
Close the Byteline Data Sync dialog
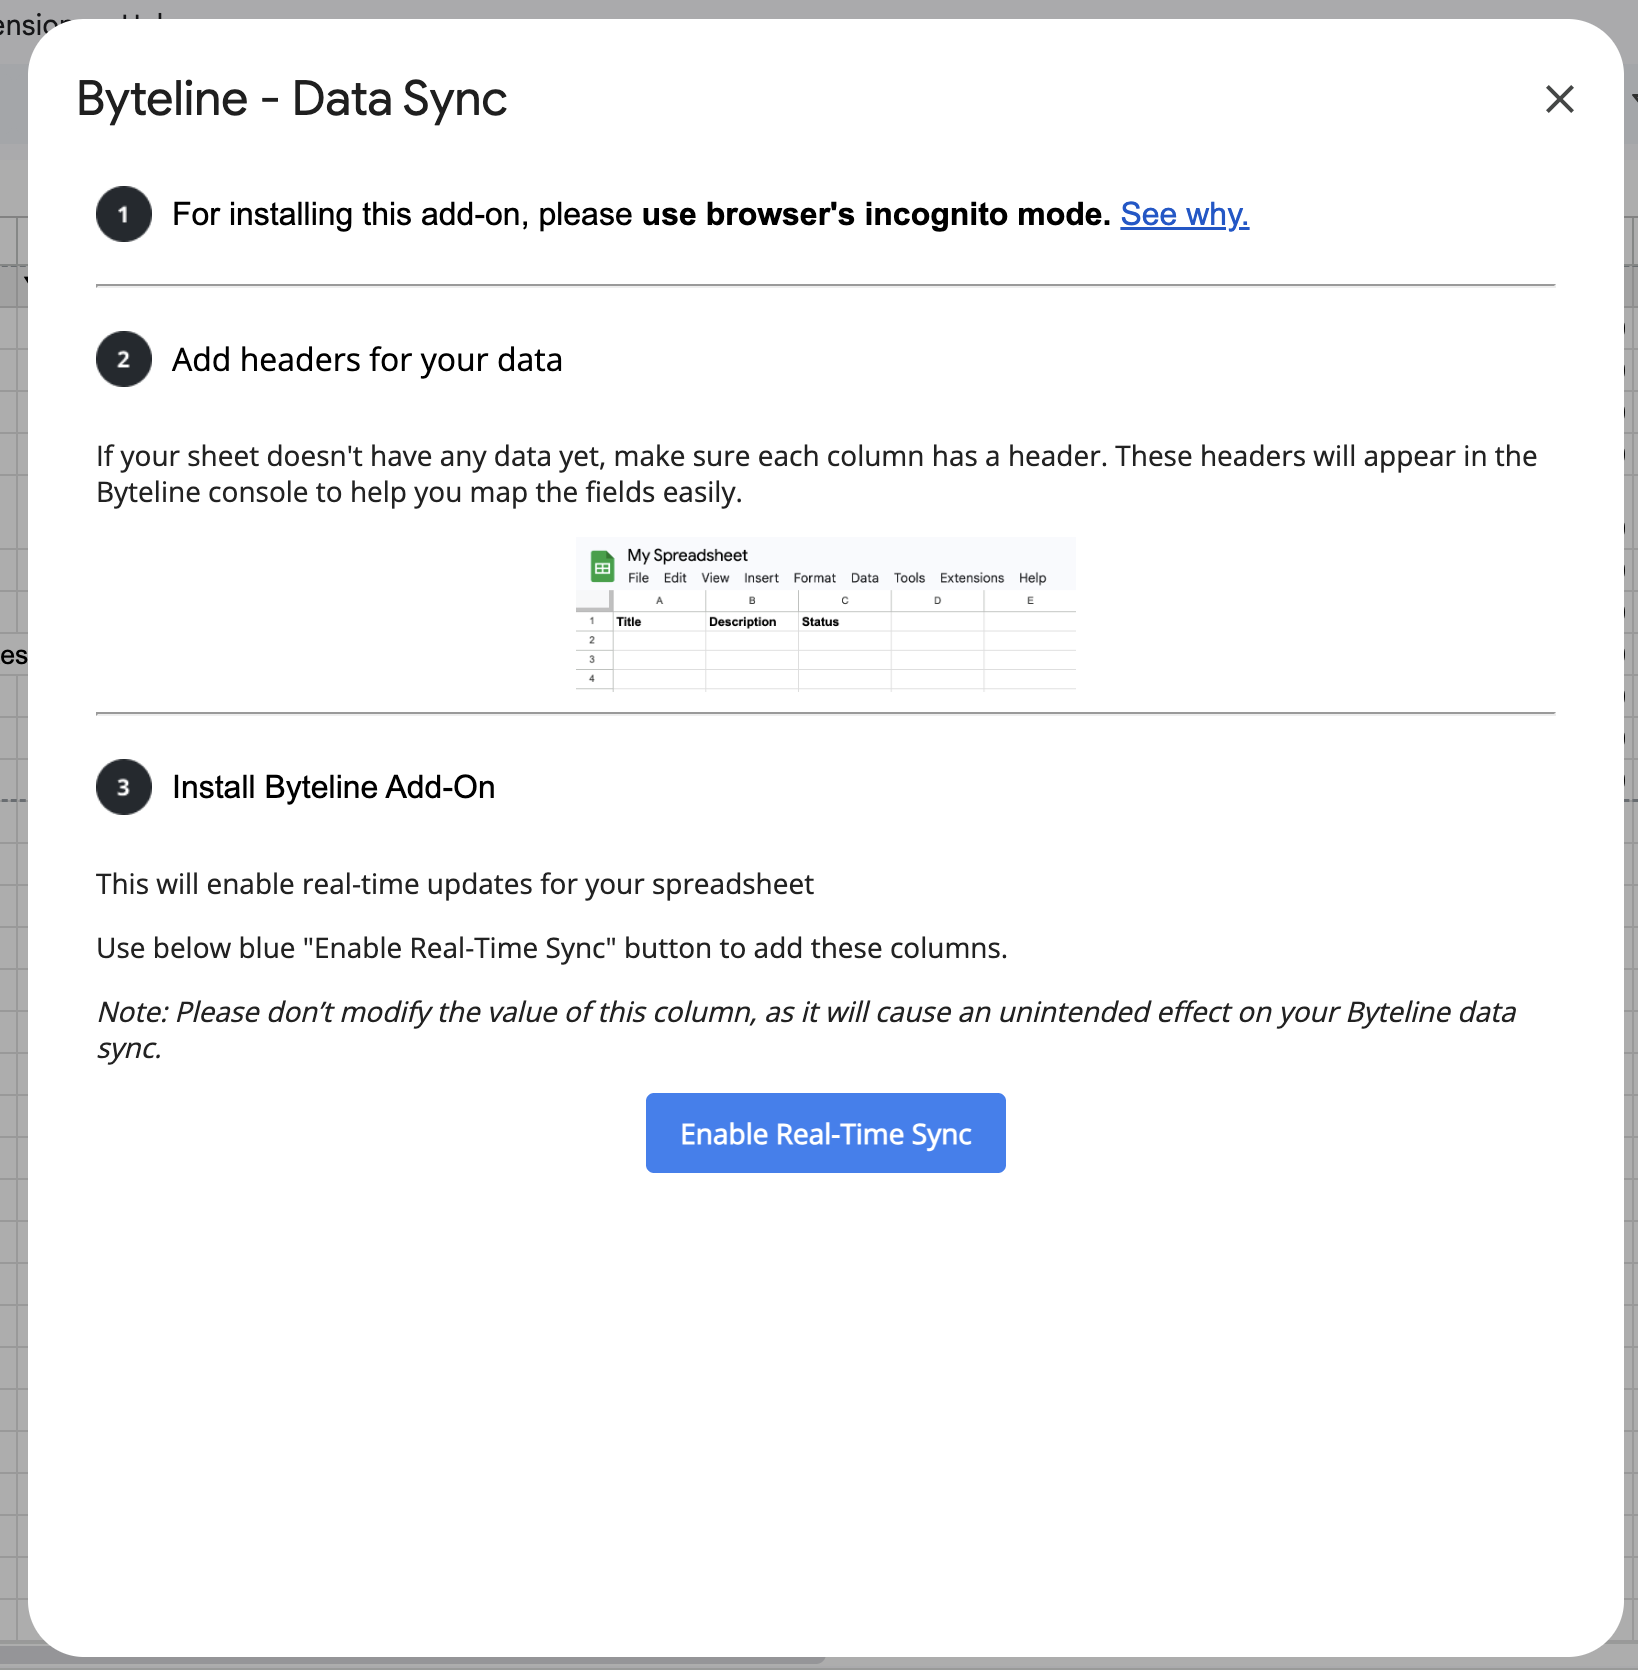pos(1559,99)
